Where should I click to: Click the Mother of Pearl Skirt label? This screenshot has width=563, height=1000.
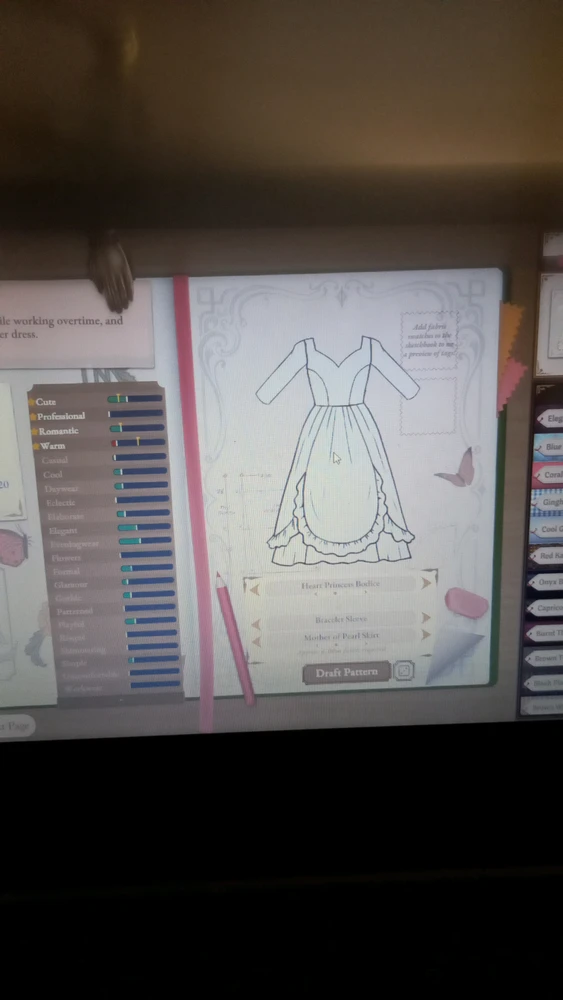(x=341, y=636)
